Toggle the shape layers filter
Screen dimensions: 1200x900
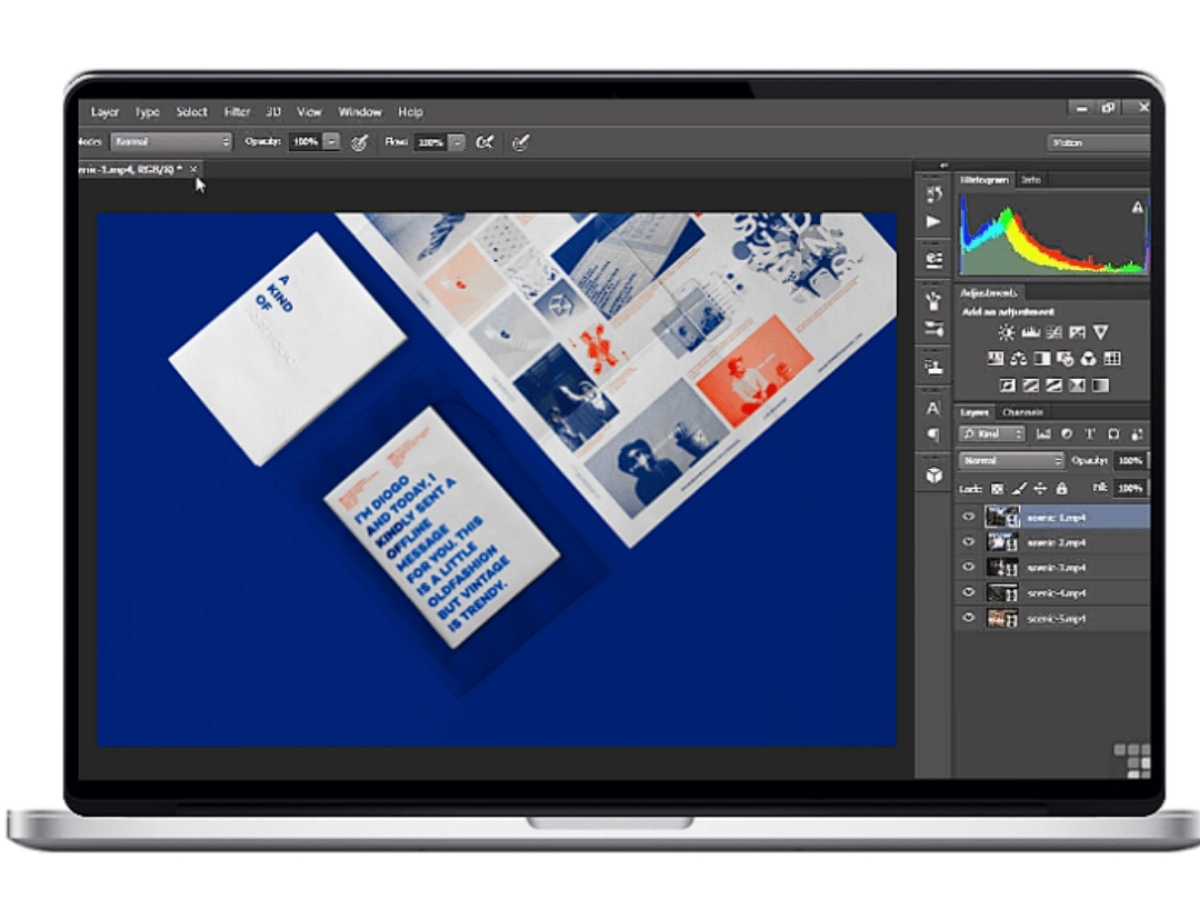1113,434
